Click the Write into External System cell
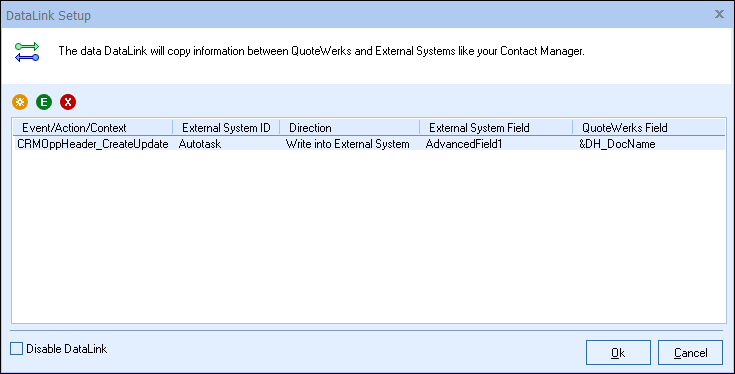The width and height of the screenshot is (735, 374). [x=347, y=144]
